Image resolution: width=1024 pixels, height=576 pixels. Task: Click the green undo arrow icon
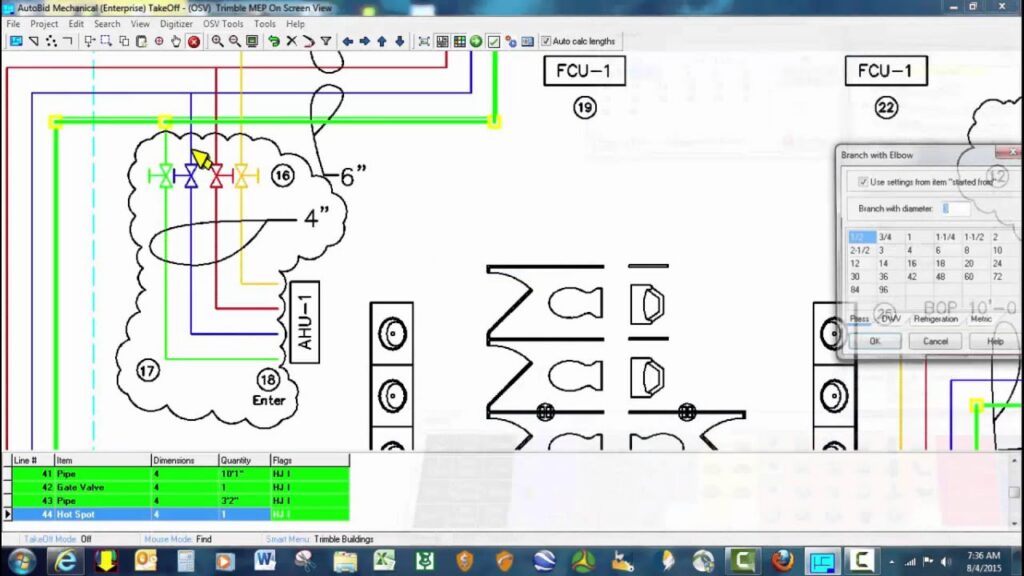(x=274, y=41)
